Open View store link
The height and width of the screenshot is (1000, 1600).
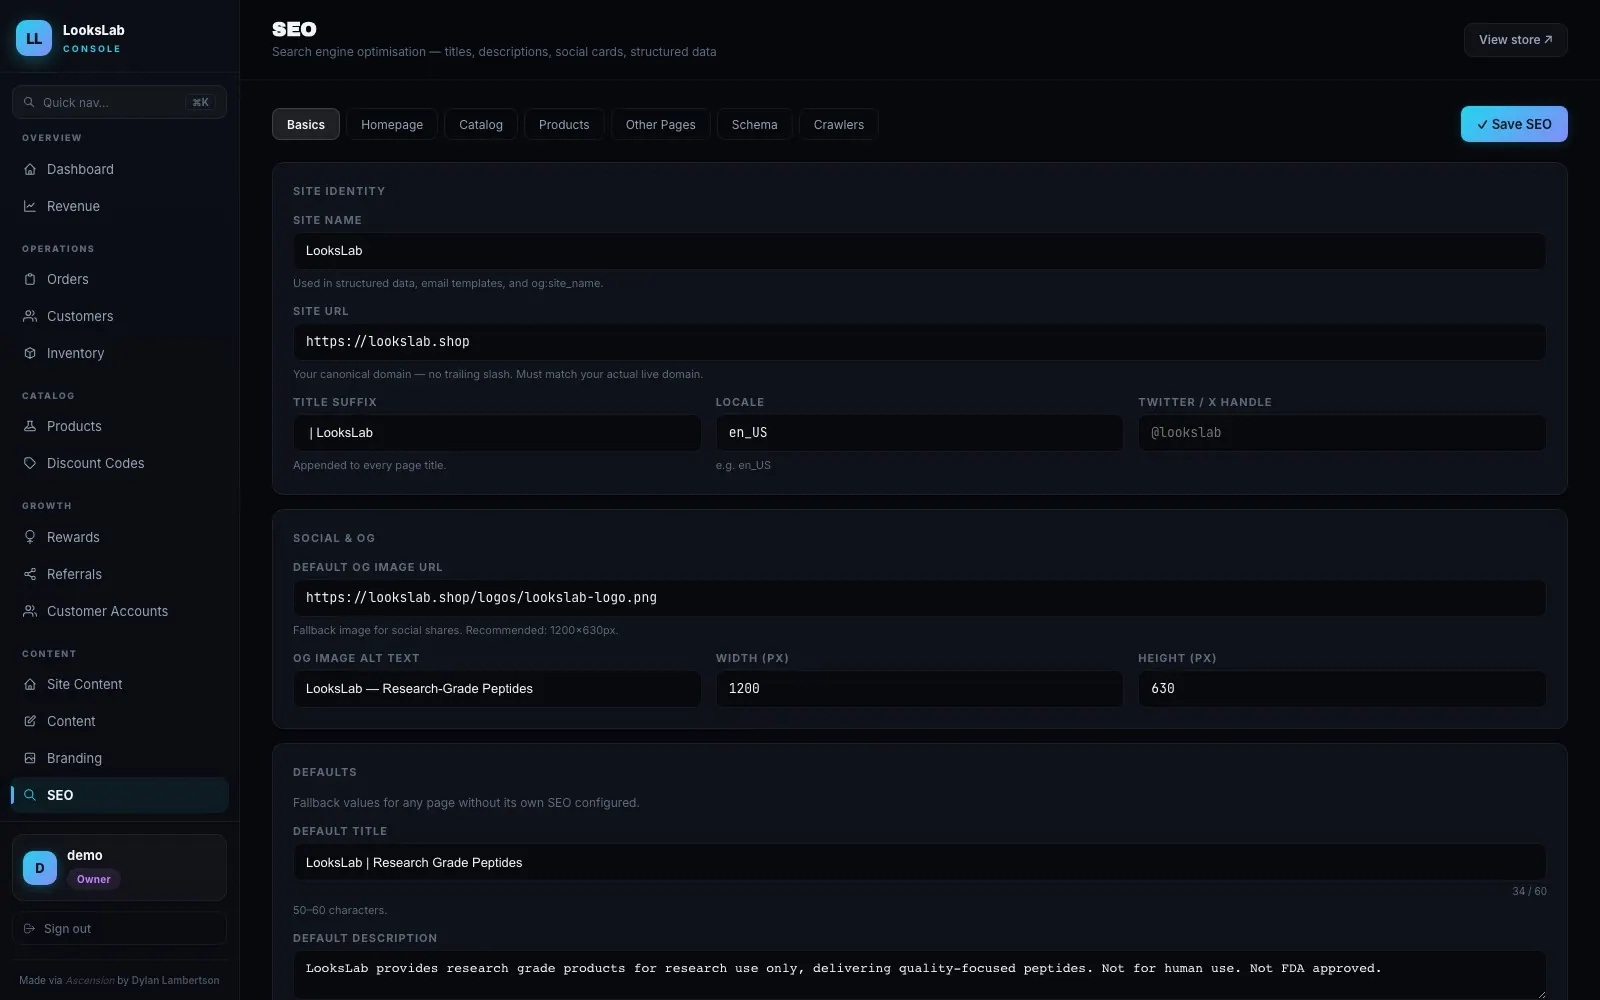click(x=1515, y=40)
